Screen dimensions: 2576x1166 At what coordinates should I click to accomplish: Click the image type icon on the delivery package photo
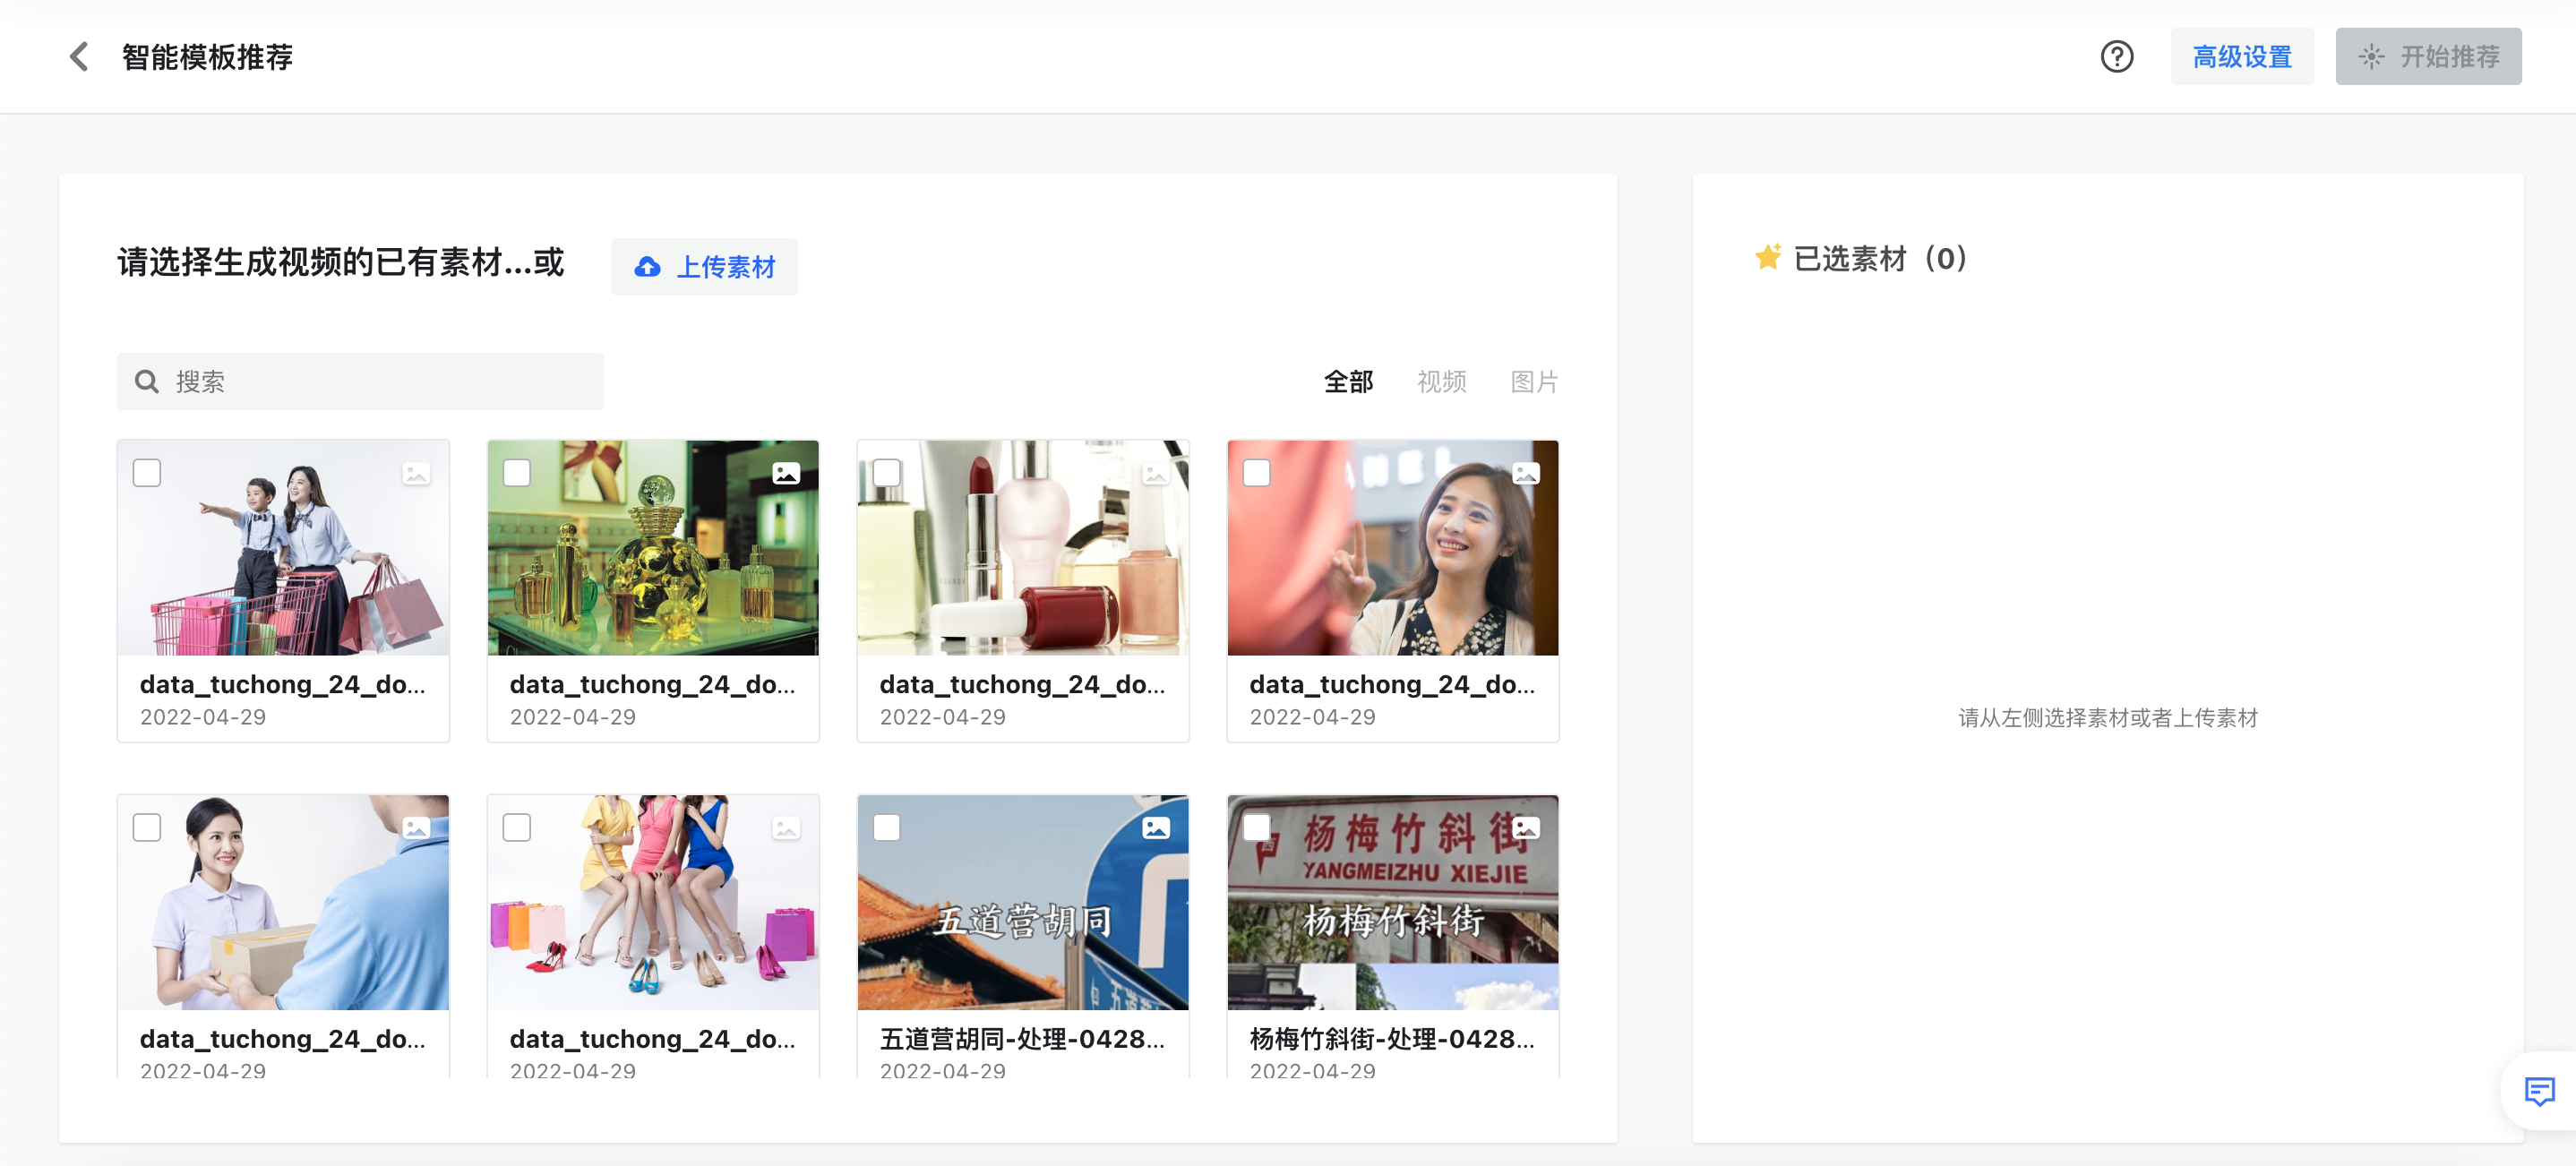pyautogui.click(x=416, y=828)
